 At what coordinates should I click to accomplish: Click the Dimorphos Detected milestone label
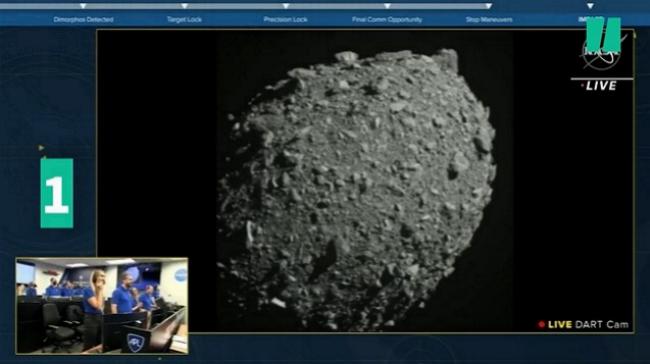pyautogui.click(x=83, y=19)
